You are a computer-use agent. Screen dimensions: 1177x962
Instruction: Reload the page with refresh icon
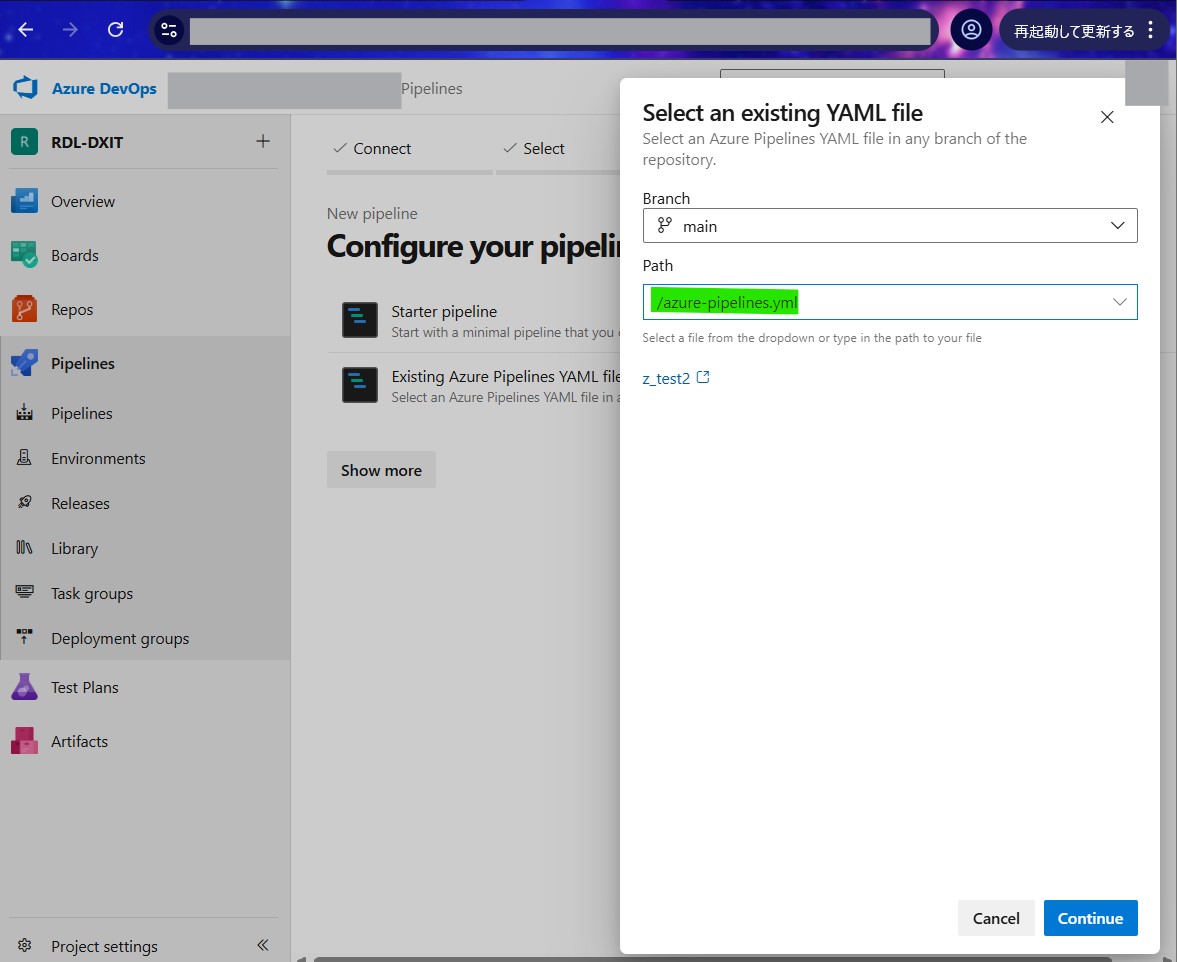[x=115, y=30]
